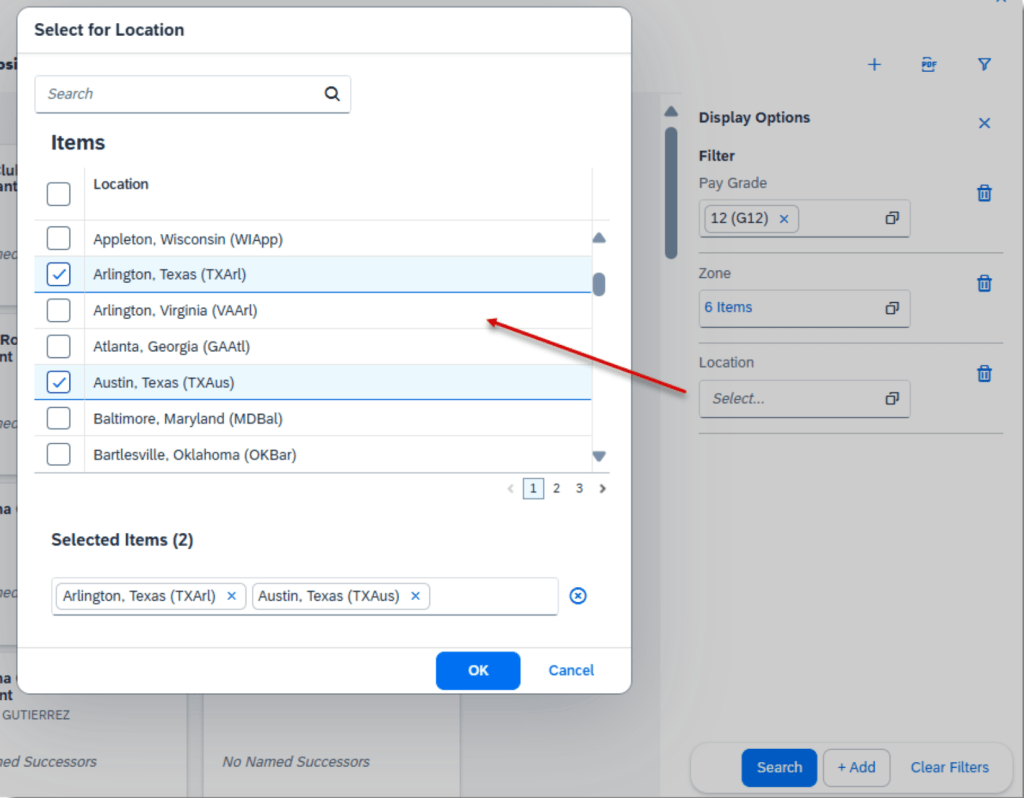Confirm selection with OK button

pyautogui.click(x=478, y=671)
